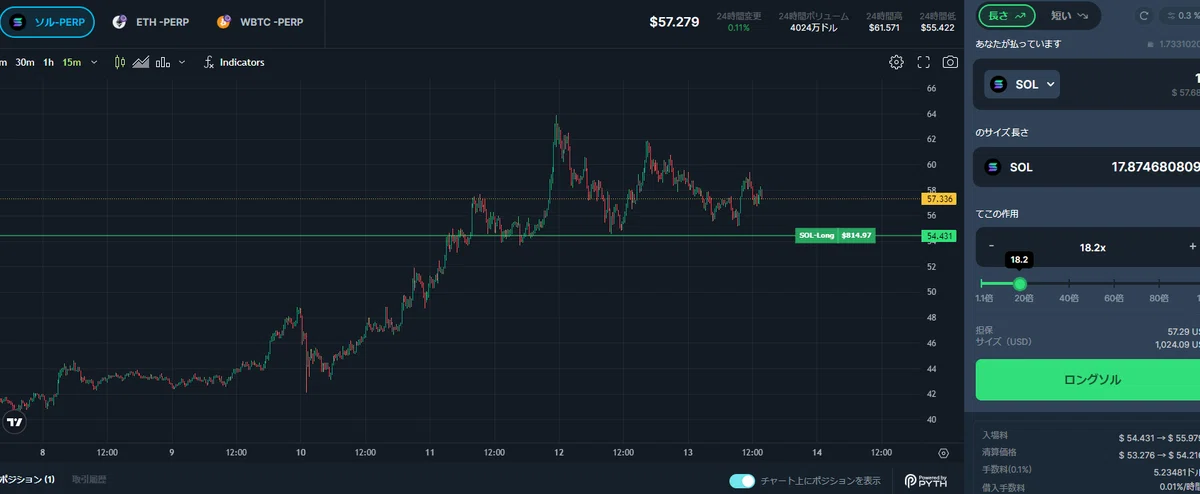1200x494 pixels.
Task: Click the TradingView logo on the chart
Action: [x=14, y=423]
